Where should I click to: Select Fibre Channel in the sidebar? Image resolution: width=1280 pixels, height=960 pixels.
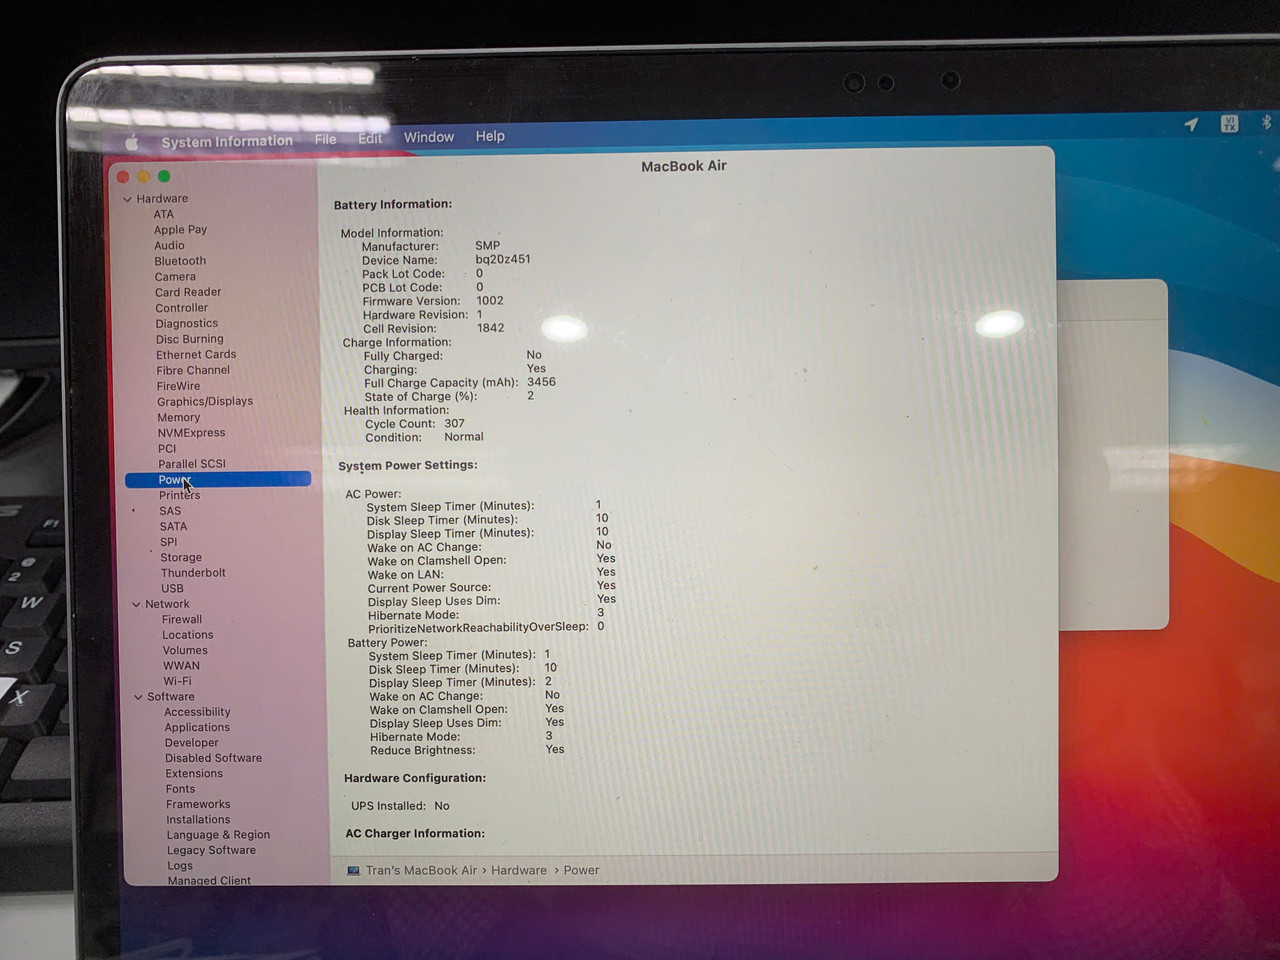click(193, 370)
